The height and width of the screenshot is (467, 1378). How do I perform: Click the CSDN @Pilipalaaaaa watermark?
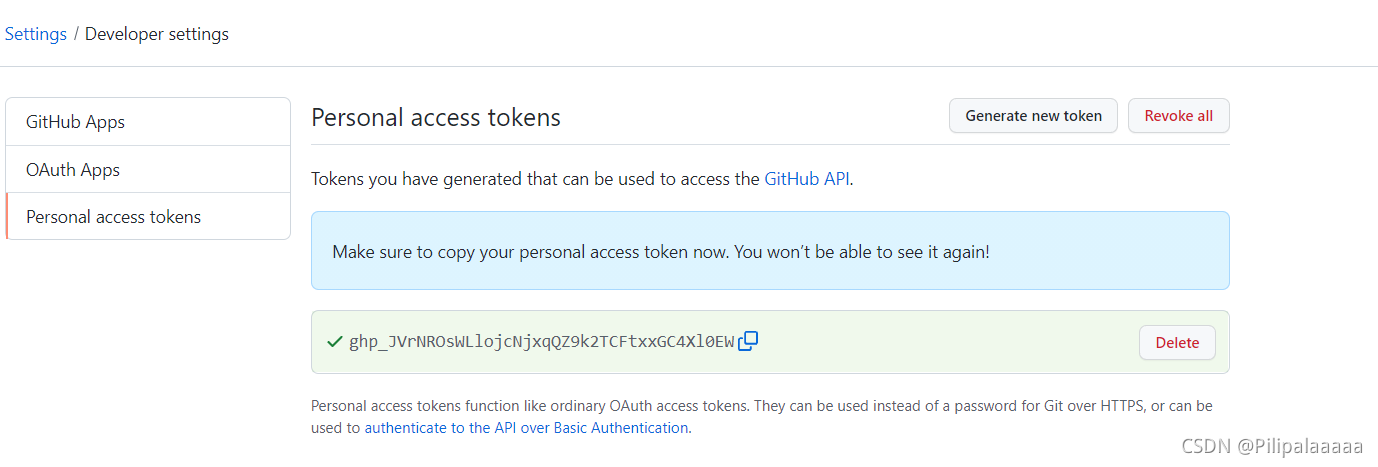[x=1271, y=446]
